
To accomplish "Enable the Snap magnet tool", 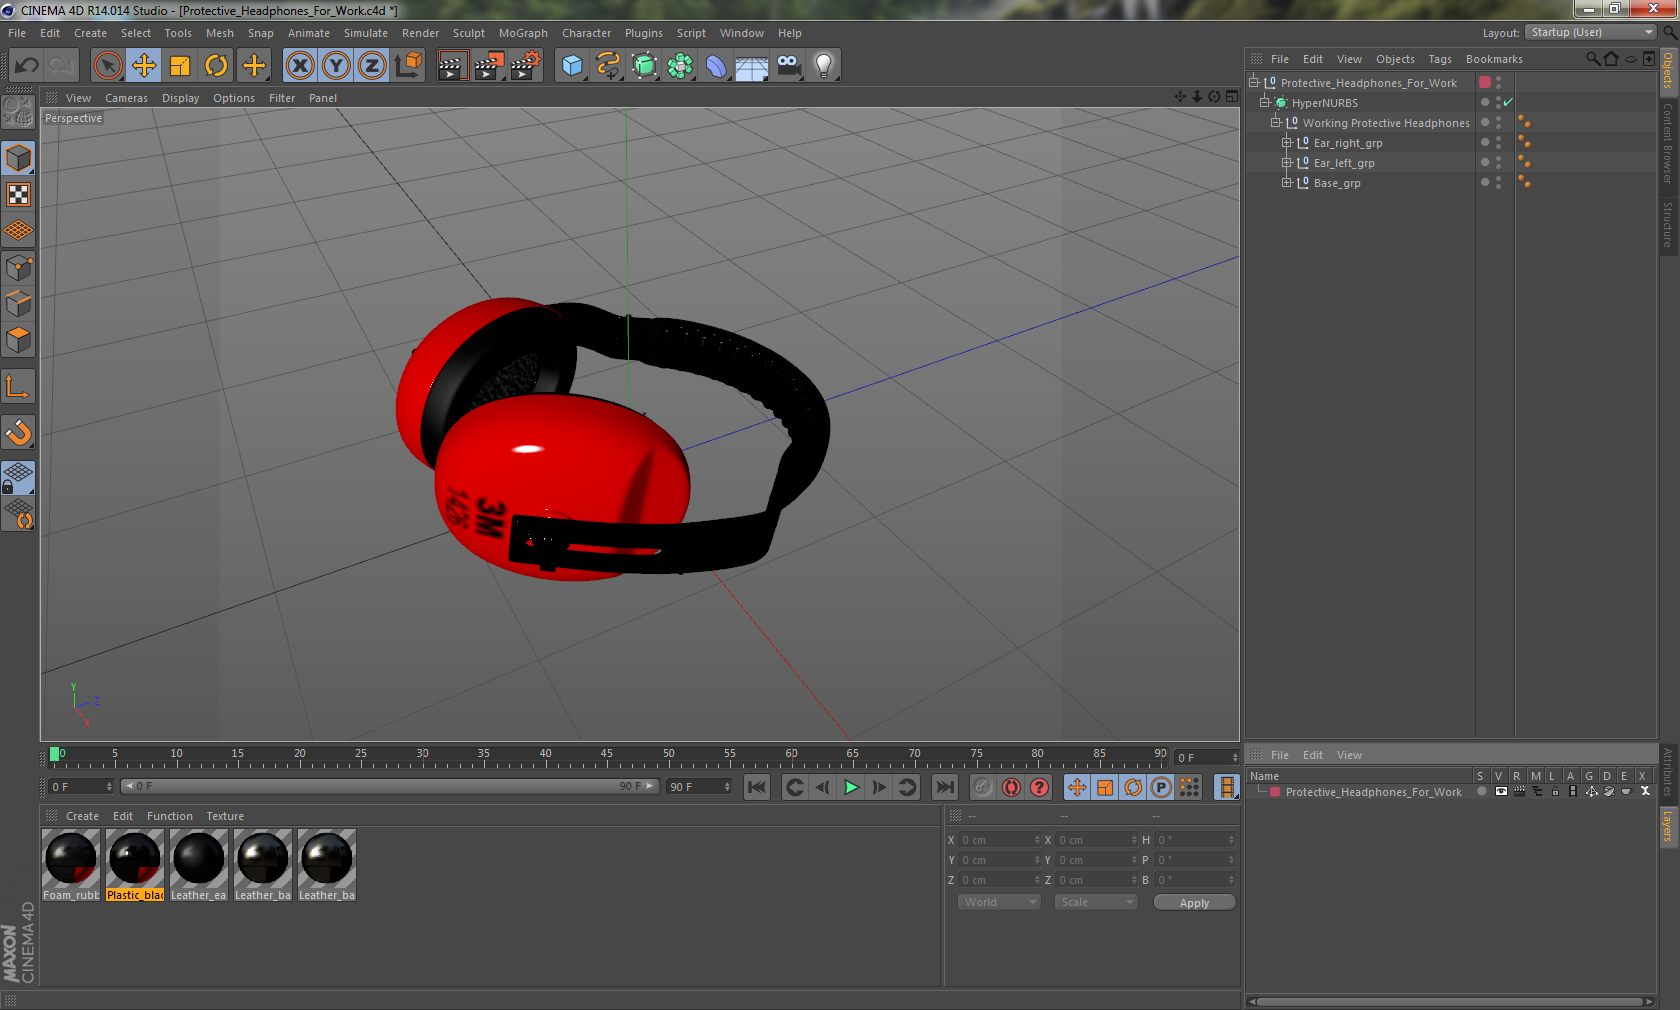I will [19, 432].
